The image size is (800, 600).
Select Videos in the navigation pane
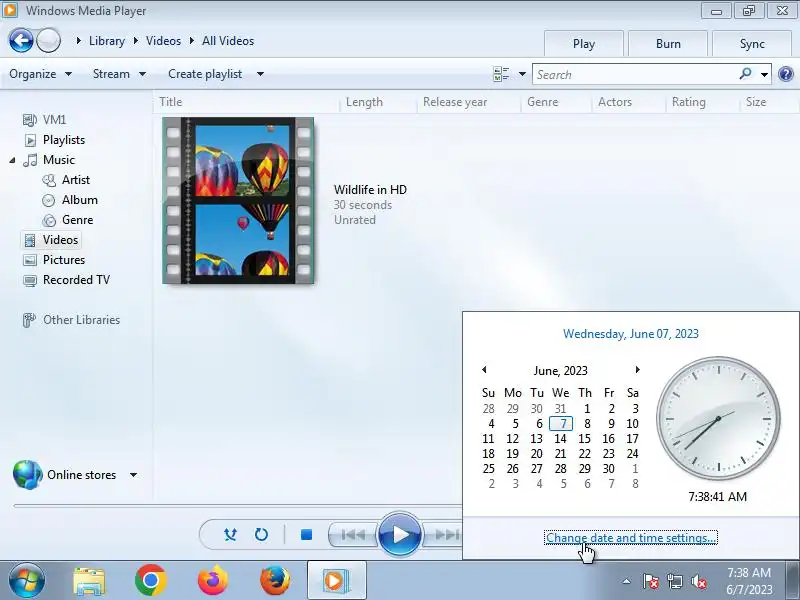[x=51, y=240]
